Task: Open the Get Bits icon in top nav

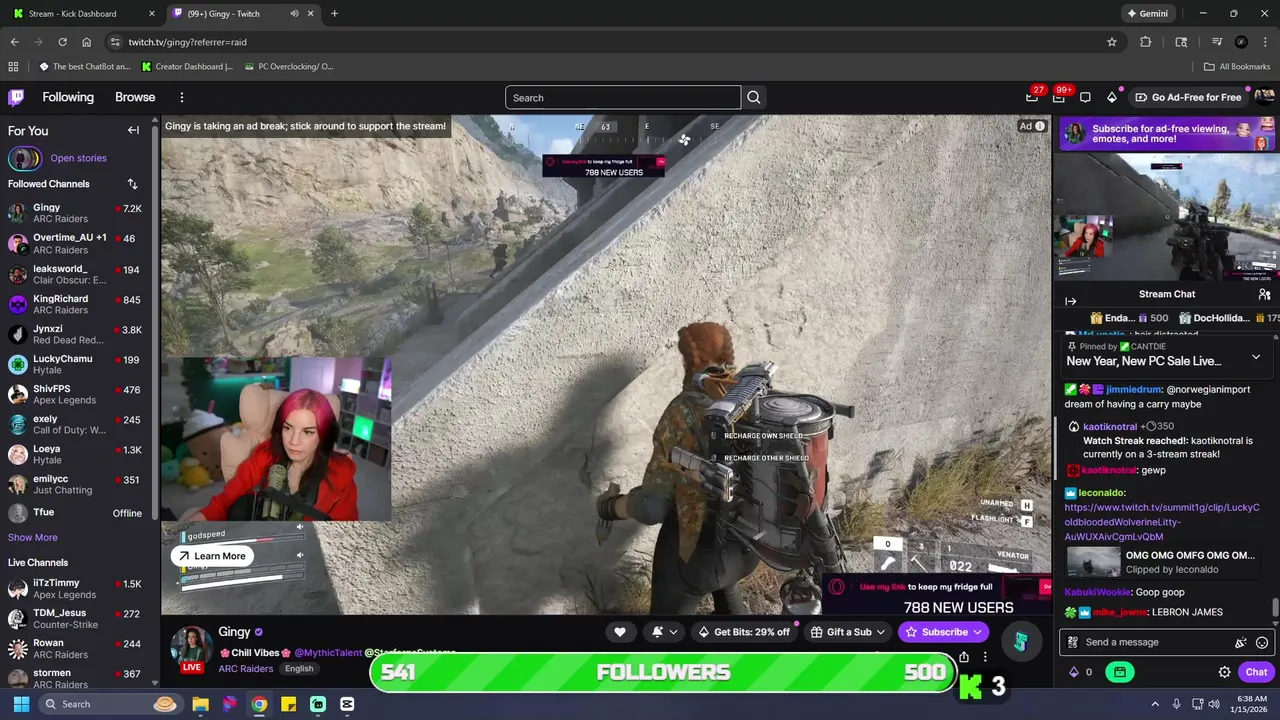Action: (x=1112, y=97)
